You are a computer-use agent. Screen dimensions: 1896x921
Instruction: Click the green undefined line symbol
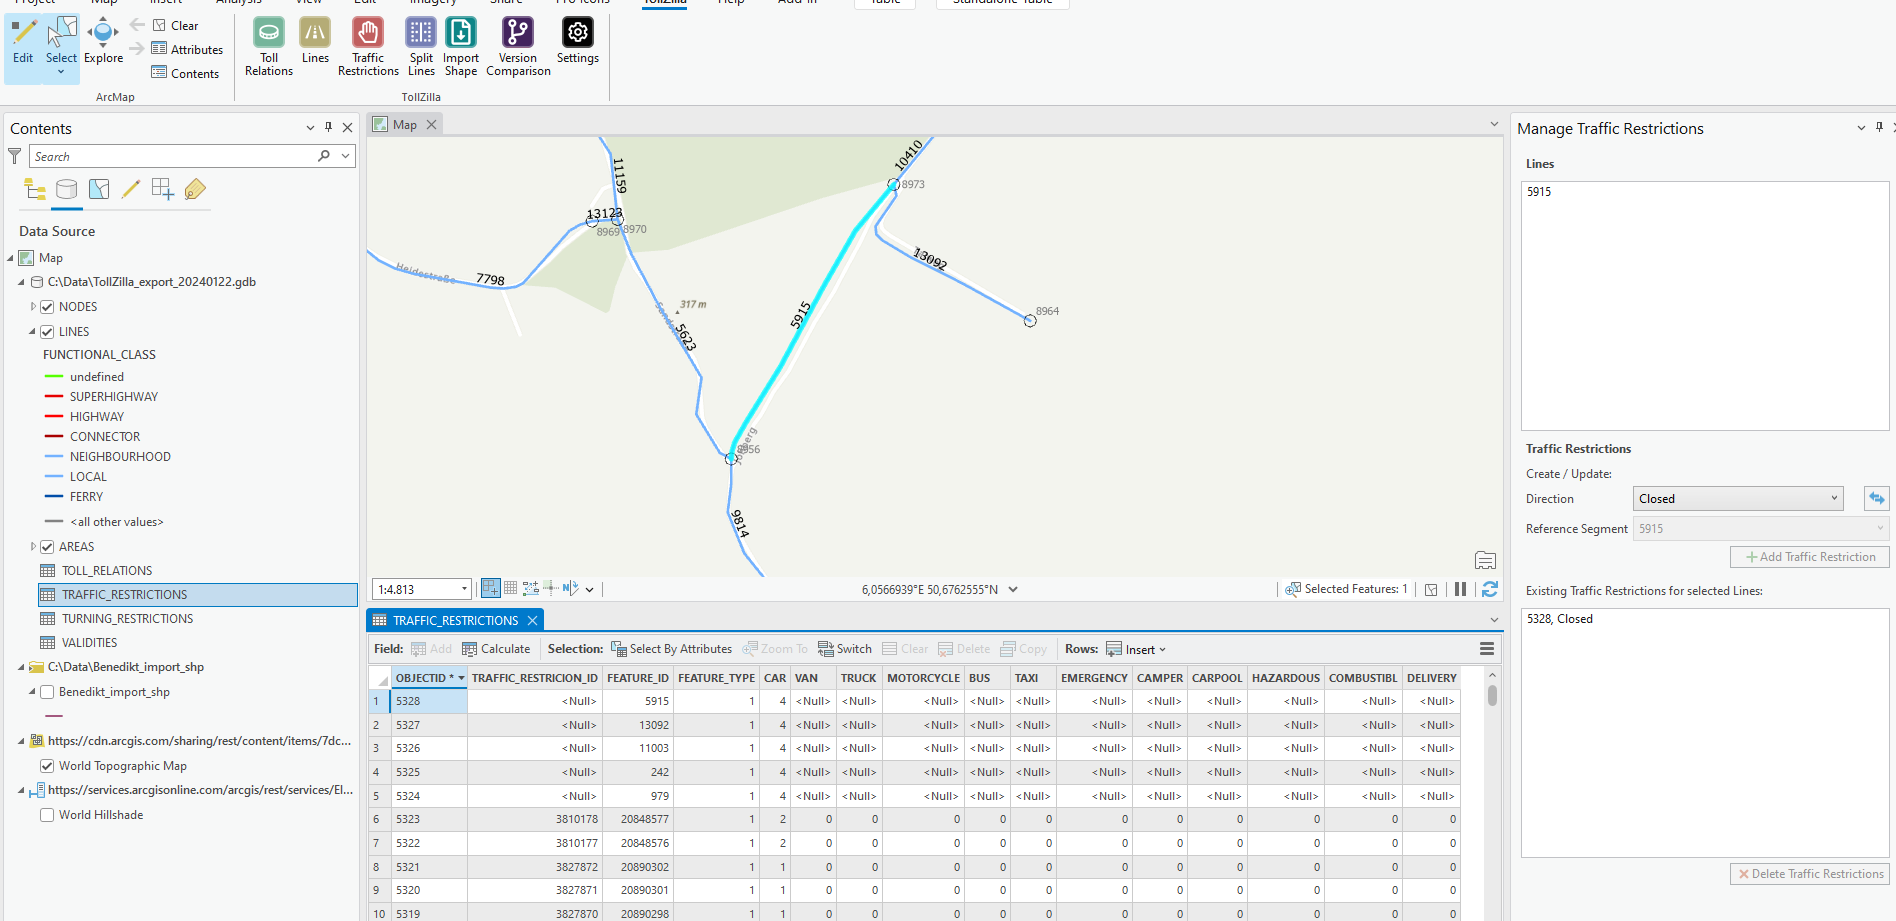pos(54,377)
